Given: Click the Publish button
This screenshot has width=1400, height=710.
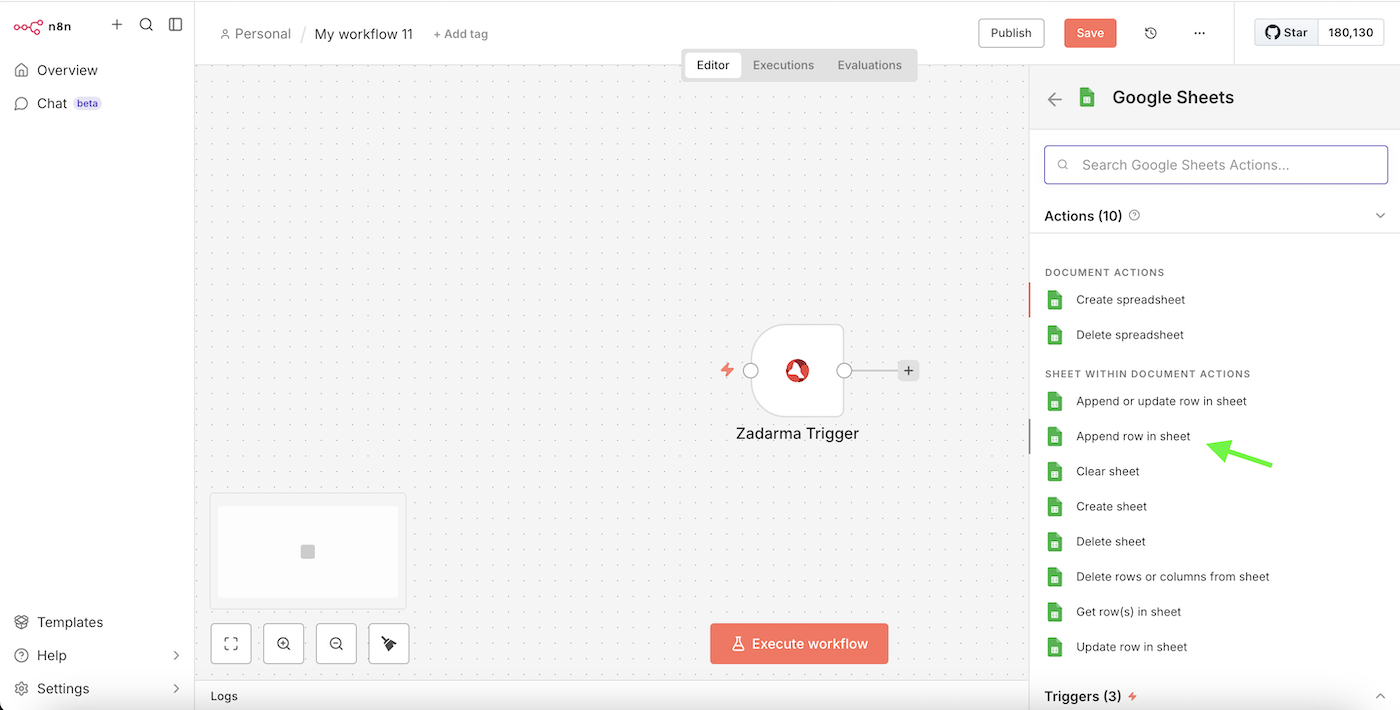Looking at the screenshot, I should point(1011,33).
